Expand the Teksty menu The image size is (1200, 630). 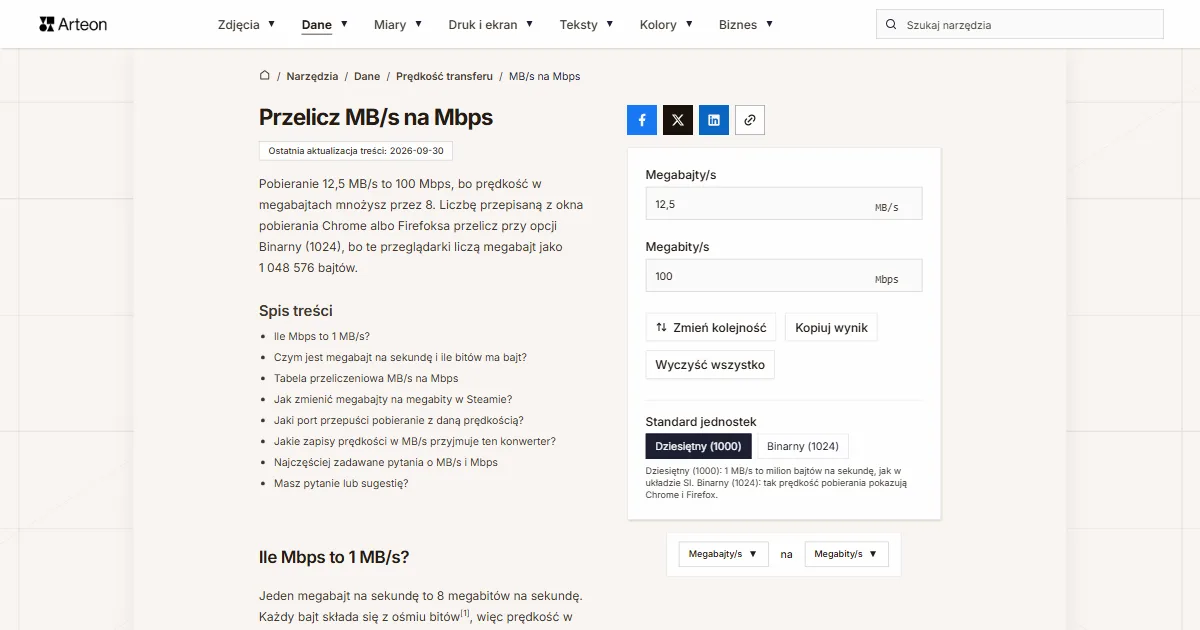click(586, 25)
